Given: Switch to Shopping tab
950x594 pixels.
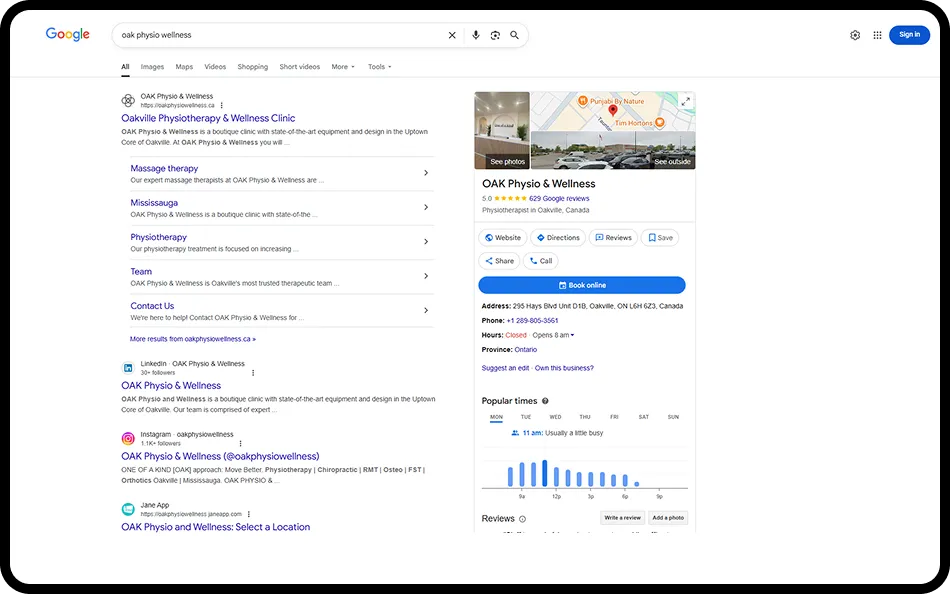Looking at the screenshot, I should [253, 67].
